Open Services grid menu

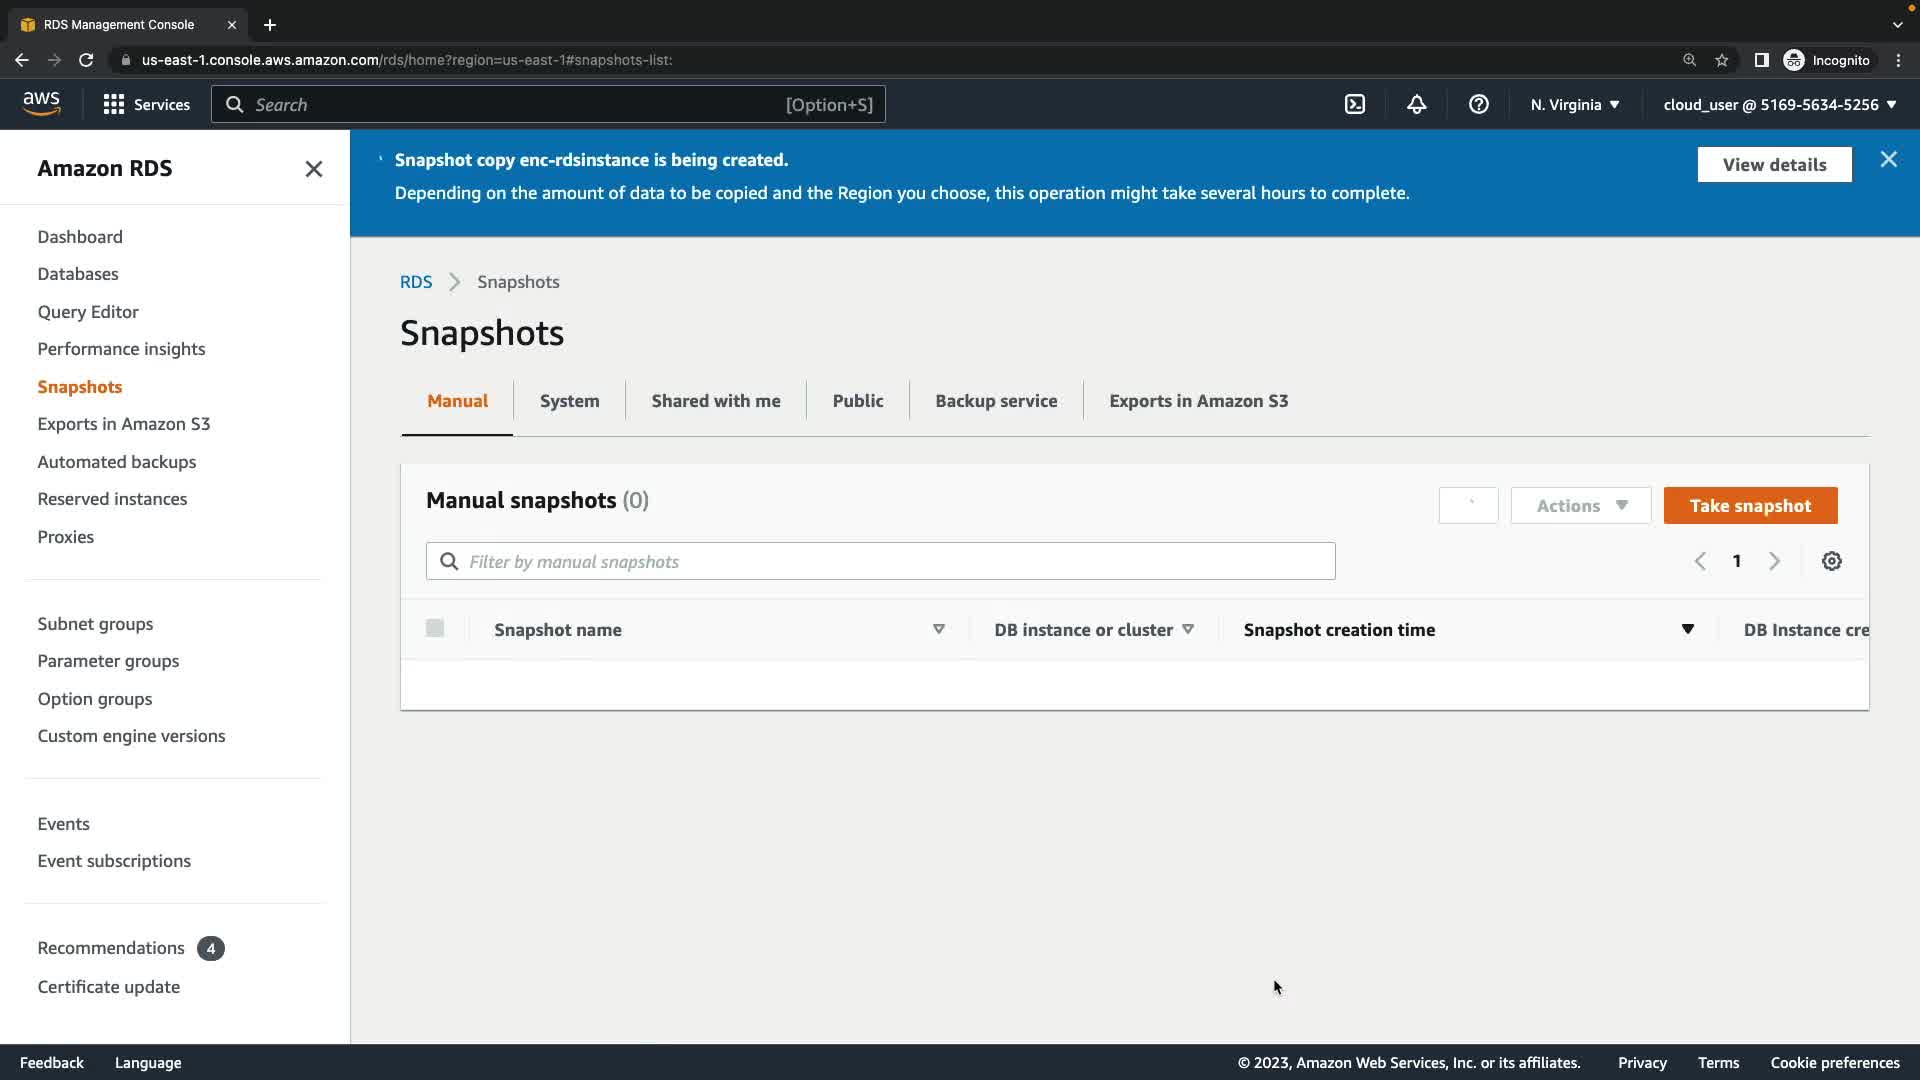pyautogui.click(x=146, y=104)
